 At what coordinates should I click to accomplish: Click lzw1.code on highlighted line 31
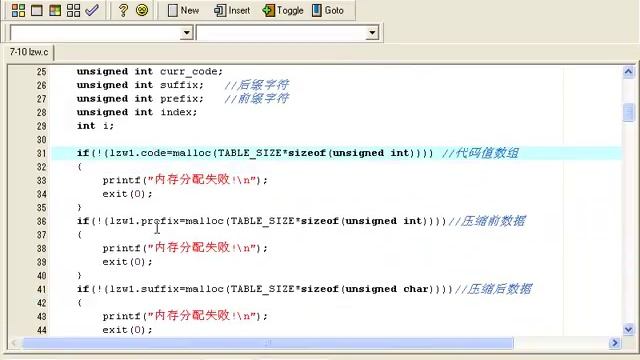(x=138, y=153)
